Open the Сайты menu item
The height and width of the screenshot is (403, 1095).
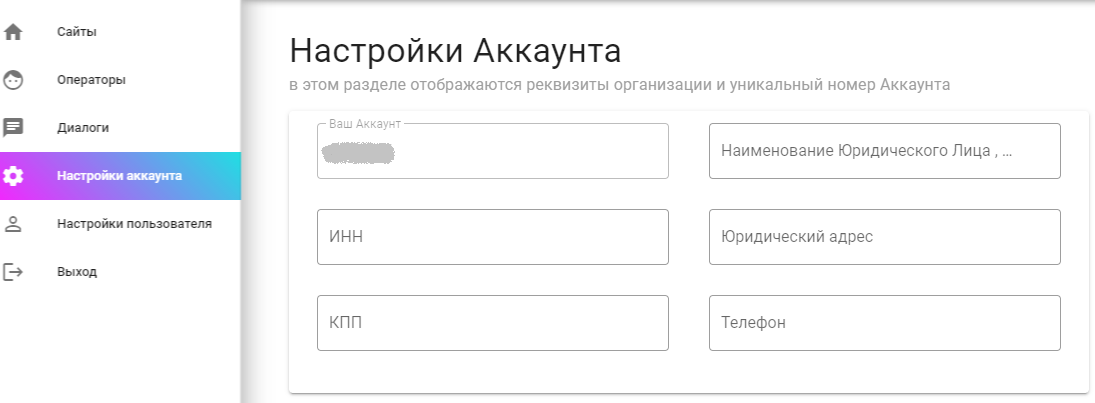point(77,32)
